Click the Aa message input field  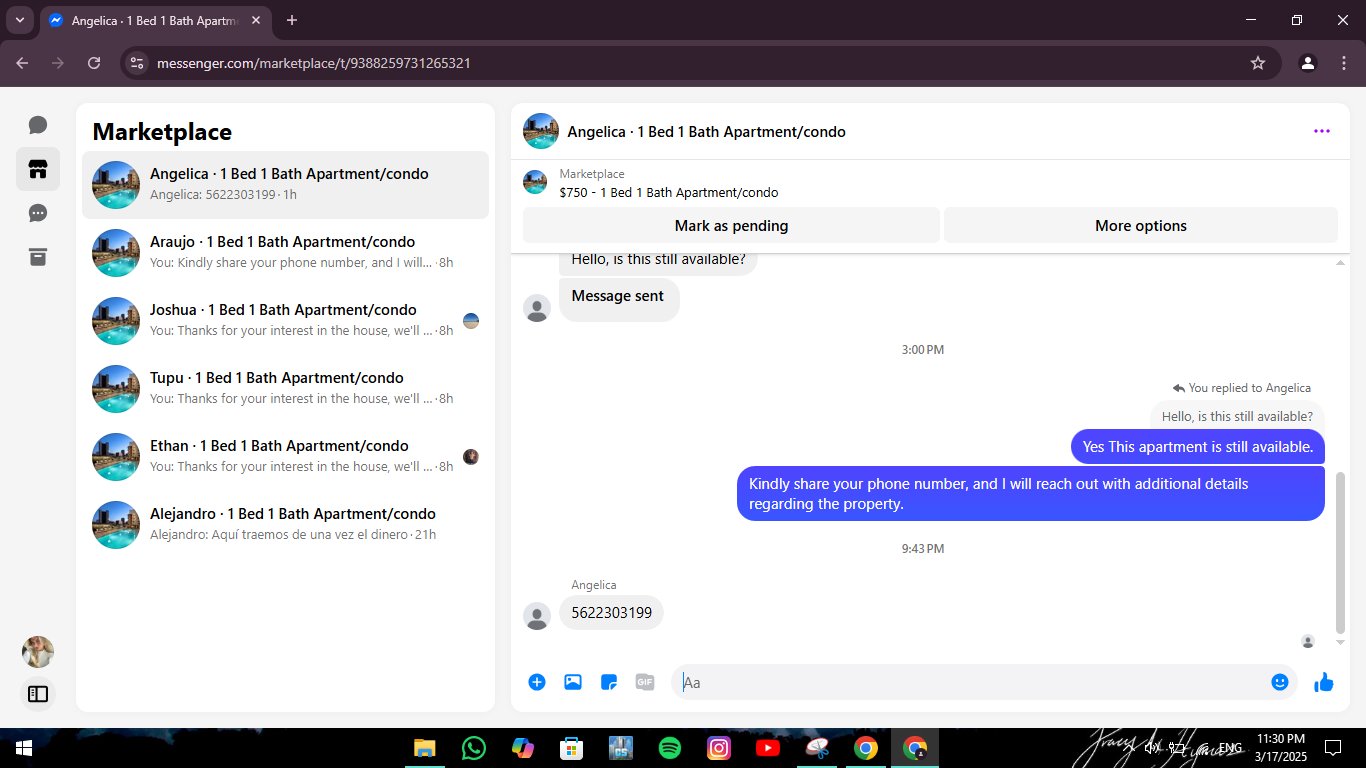click(x=970, y=682)
